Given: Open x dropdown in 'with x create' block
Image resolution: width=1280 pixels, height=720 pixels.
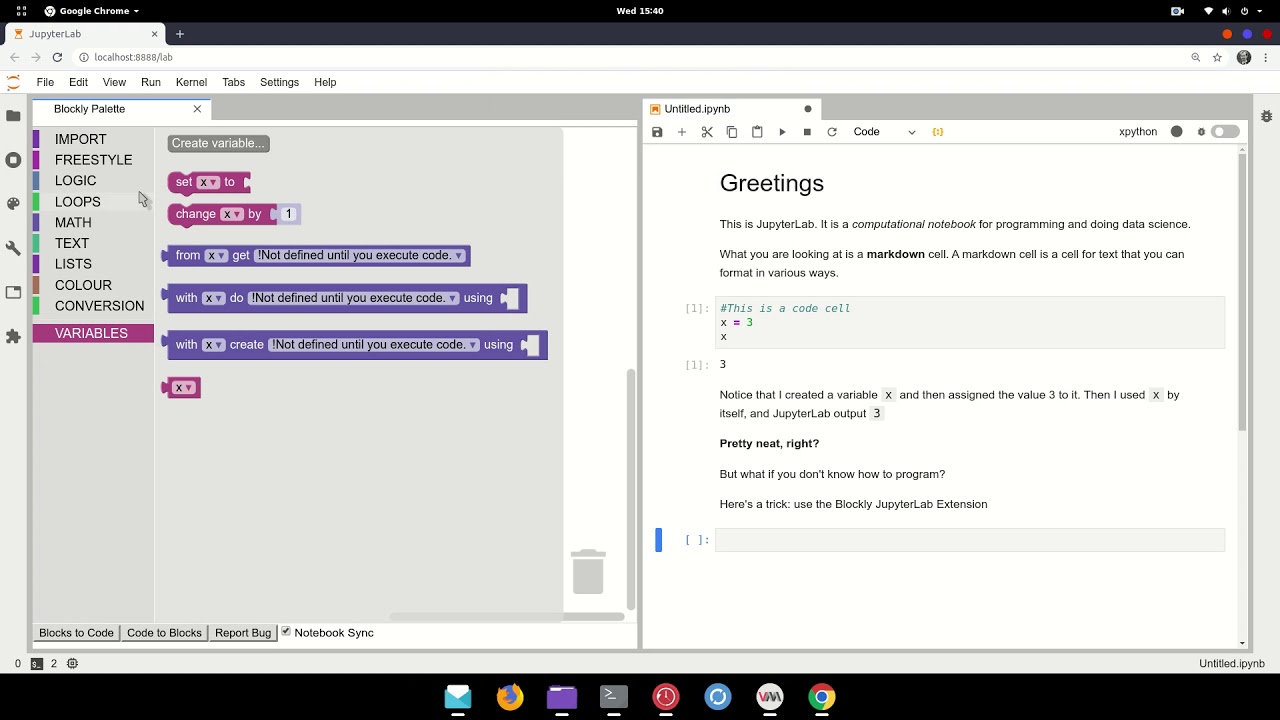Looking at the screenshot, I should [x=214, y=345].
